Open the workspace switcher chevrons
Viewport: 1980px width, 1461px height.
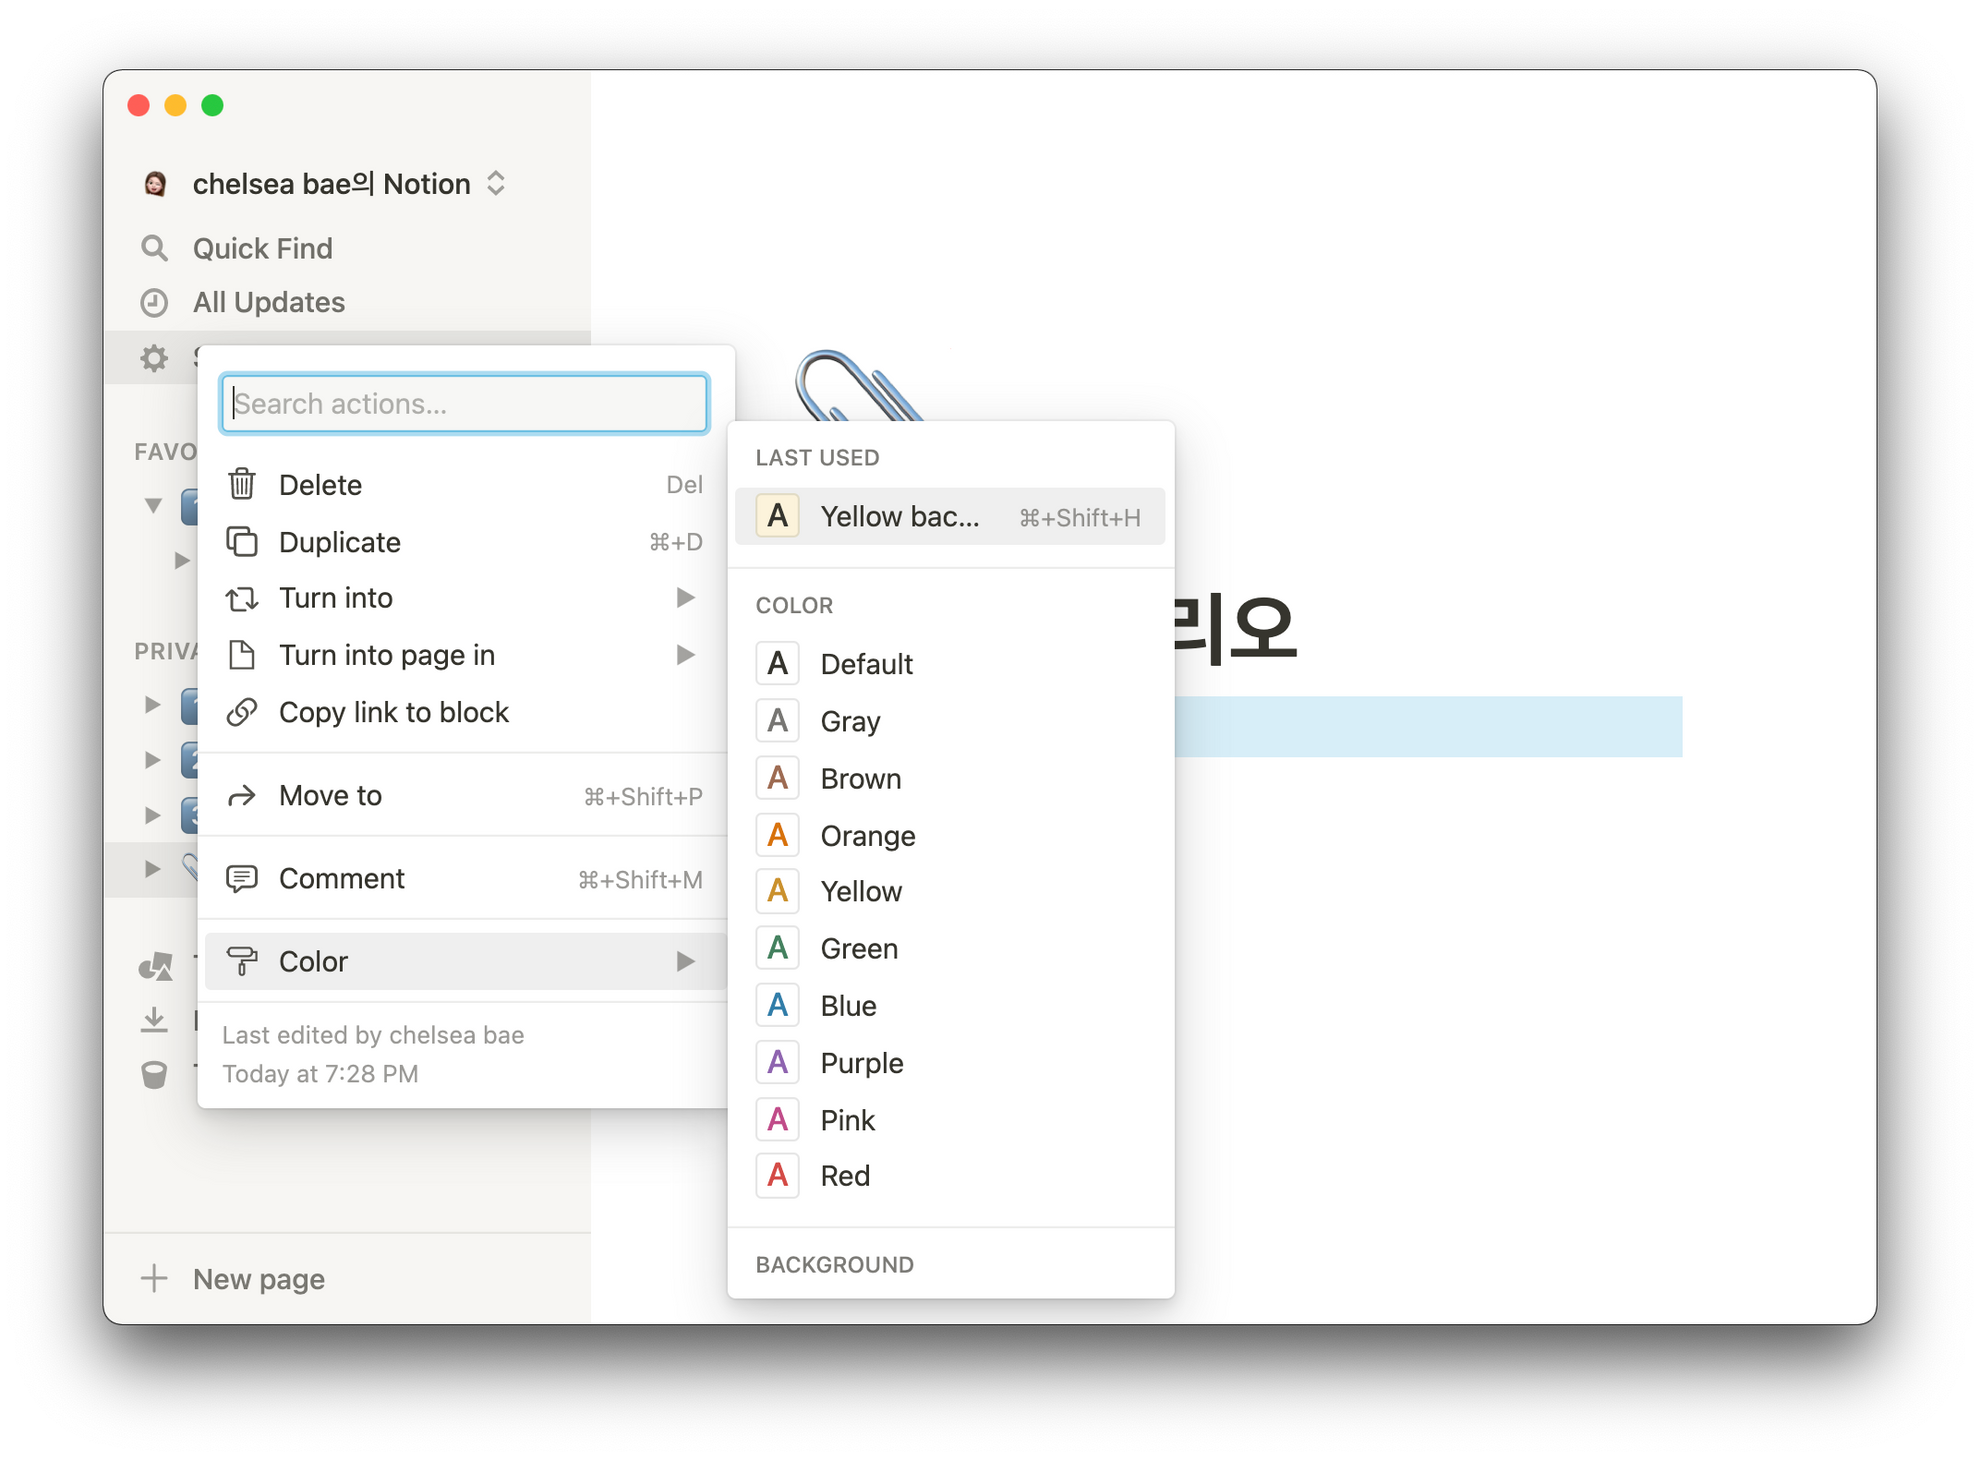(x=496, y=183)
